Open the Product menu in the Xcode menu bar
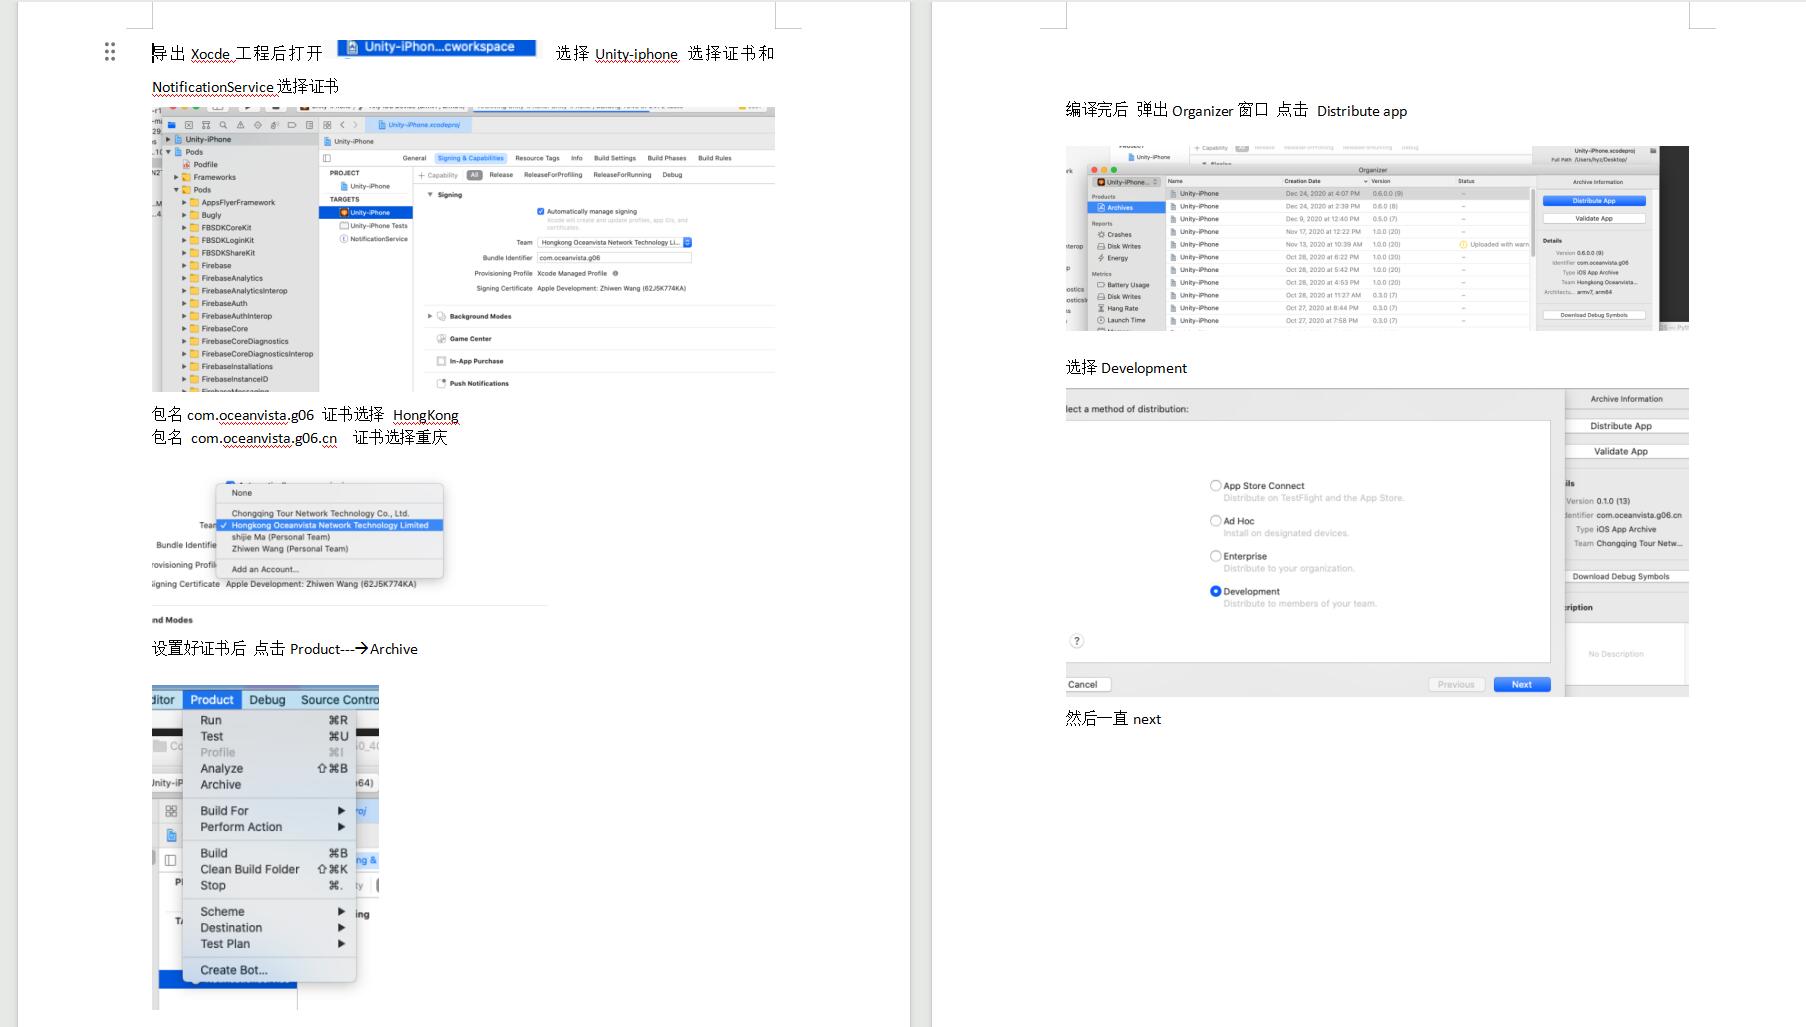The height and width of the screenshot is (1027, 1806). [212, 700]
